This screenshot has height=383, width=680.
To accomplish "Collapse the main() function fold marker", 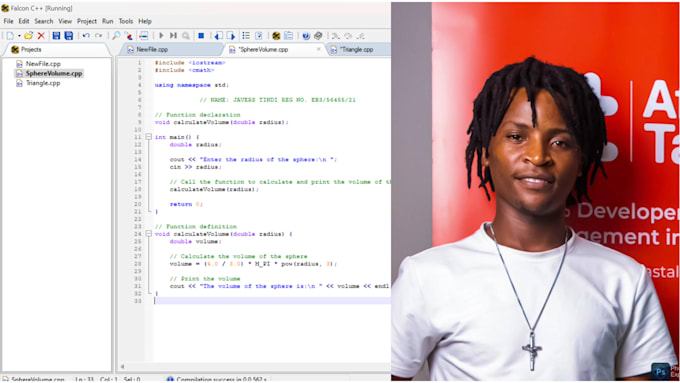I will point(148,137).
